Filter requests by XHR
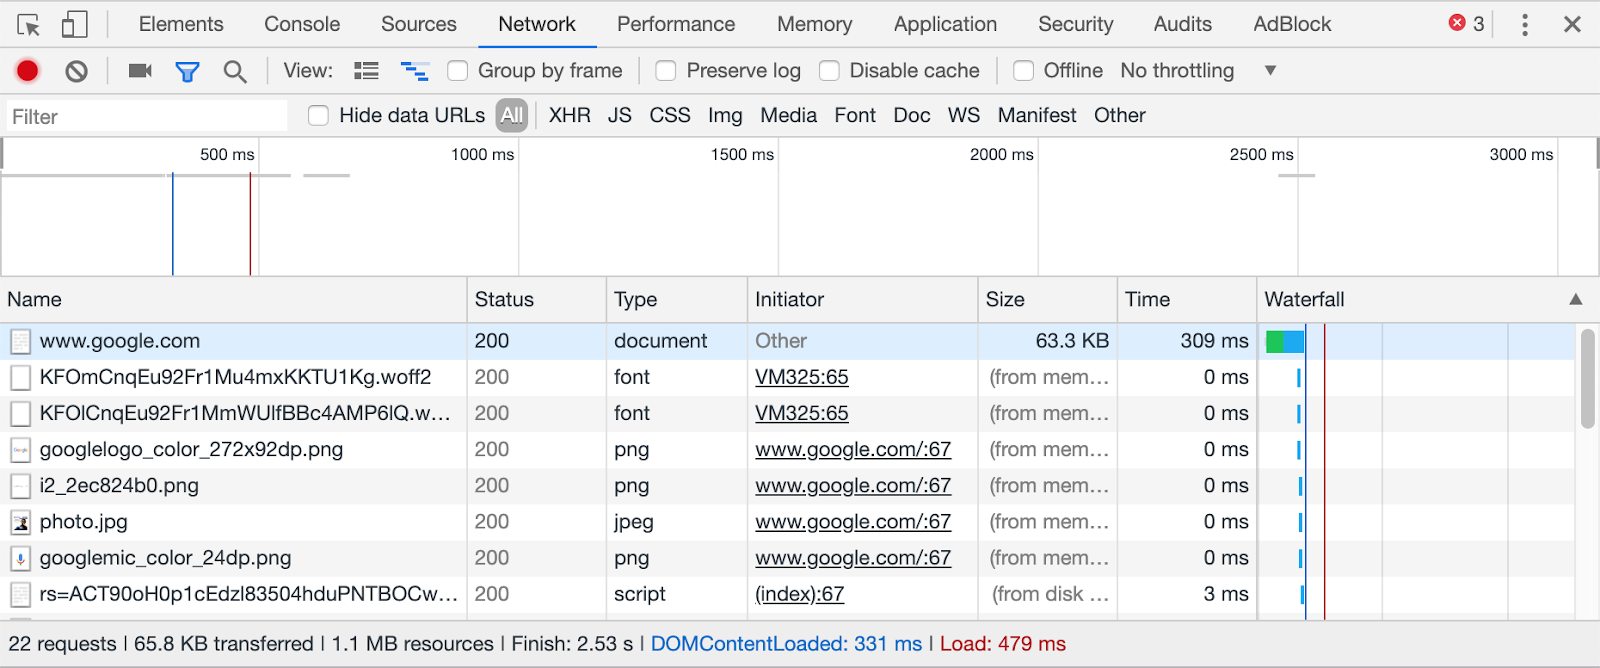 [x=570, y=116]
